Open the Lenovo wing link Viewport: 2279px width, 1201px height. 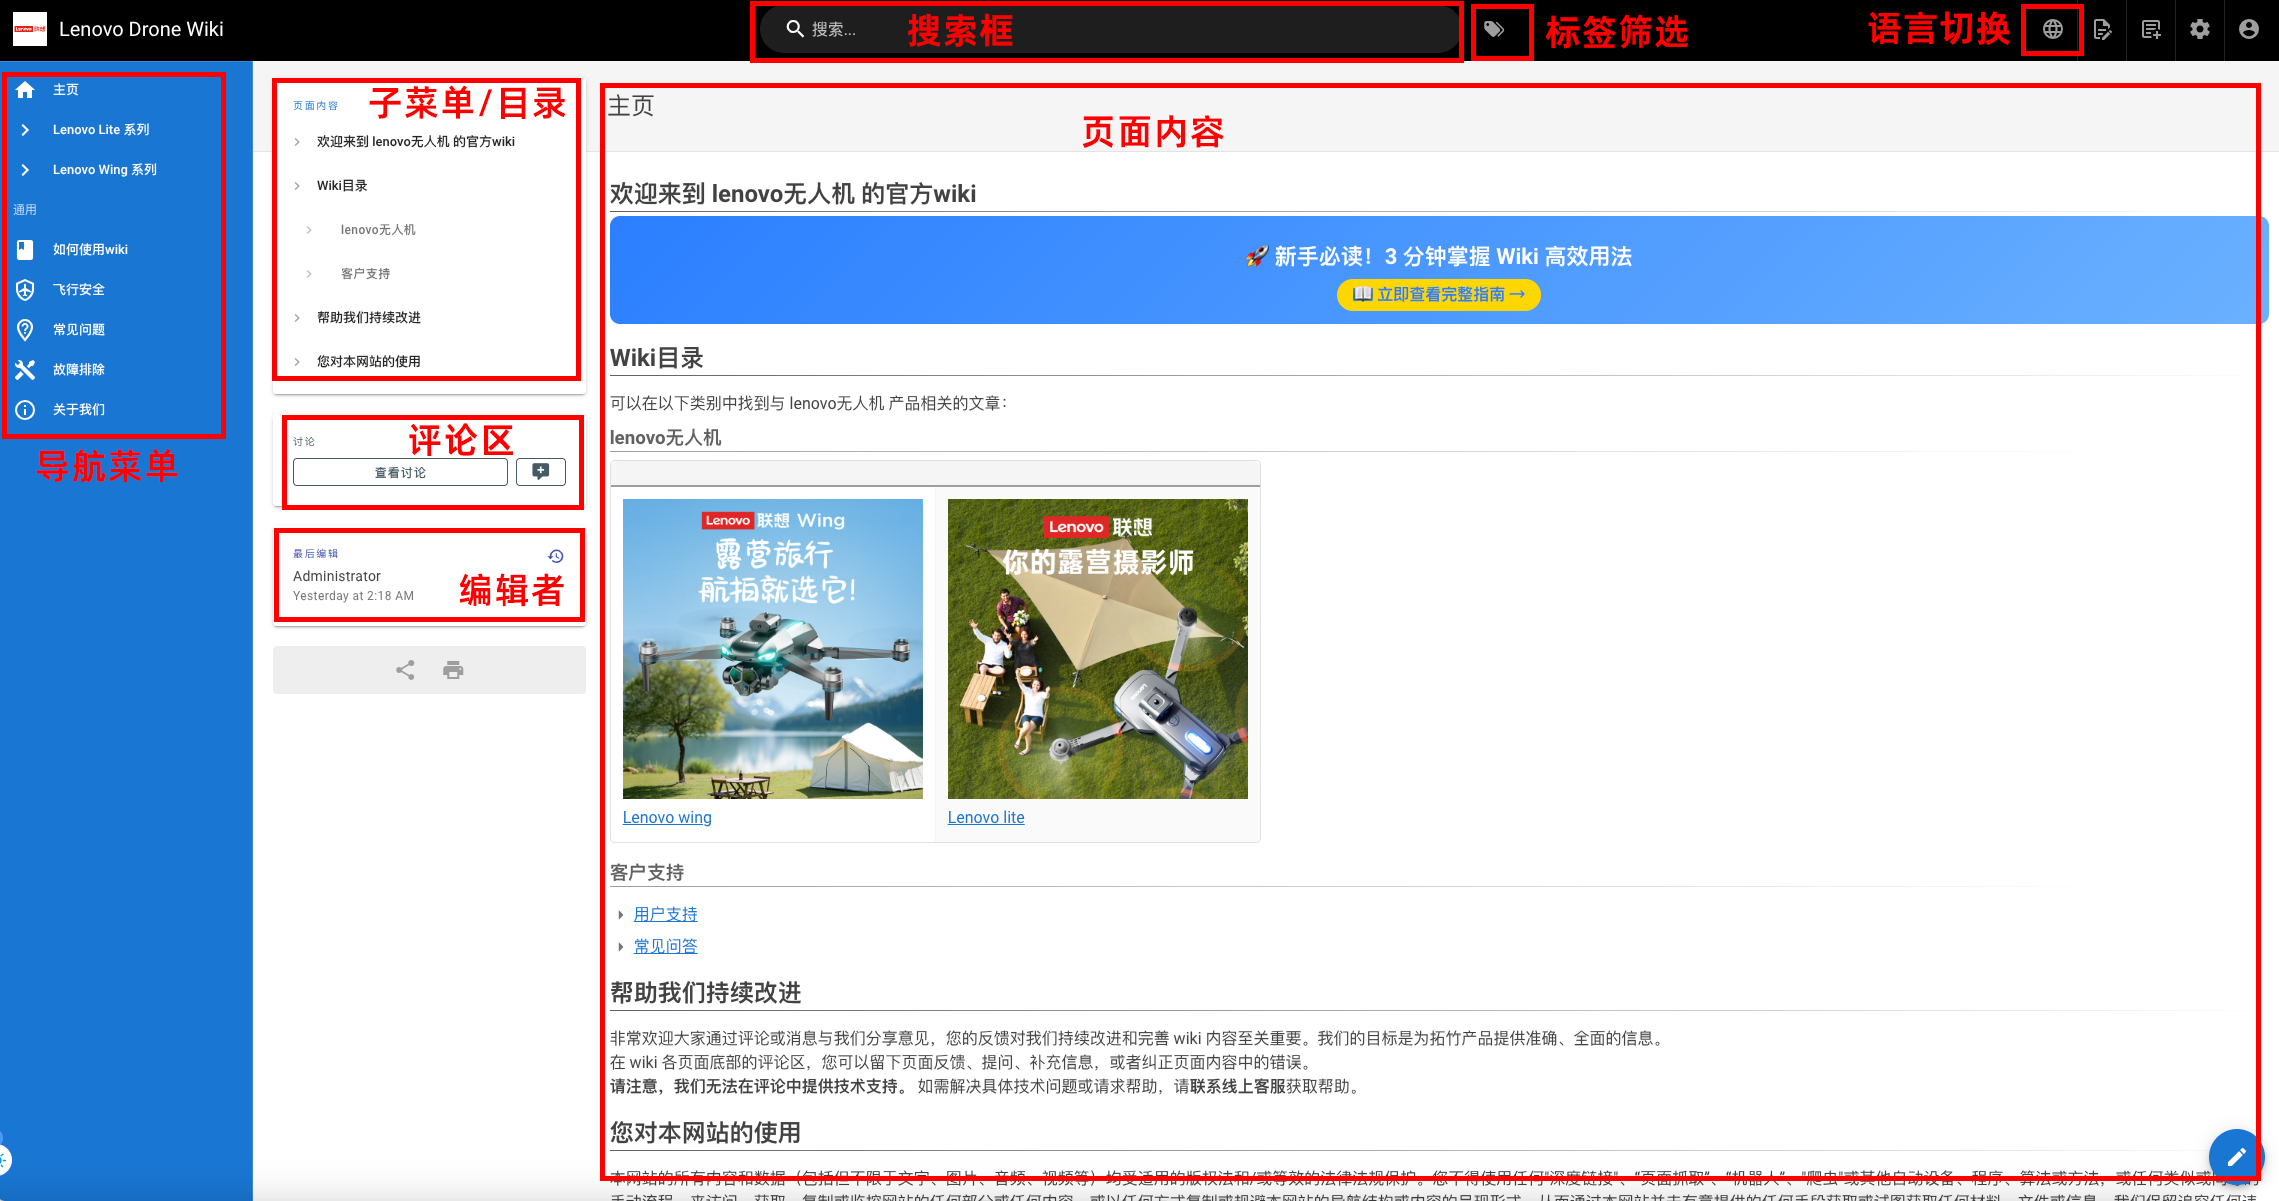pos(667,818)
